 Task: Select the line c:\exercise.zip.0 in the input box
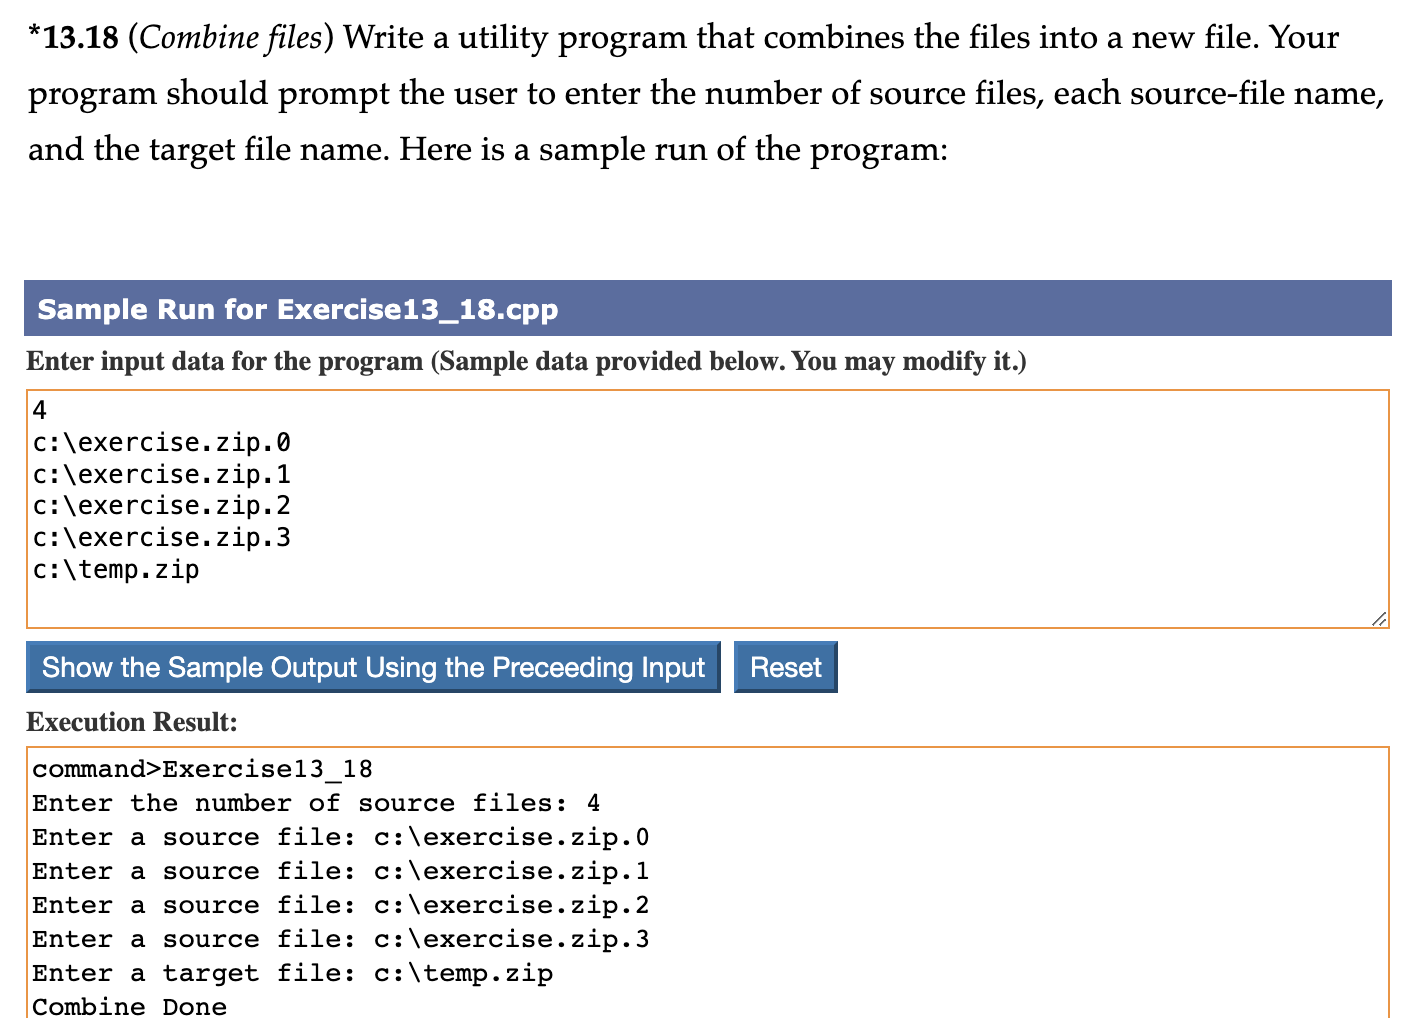click(160, 442)
